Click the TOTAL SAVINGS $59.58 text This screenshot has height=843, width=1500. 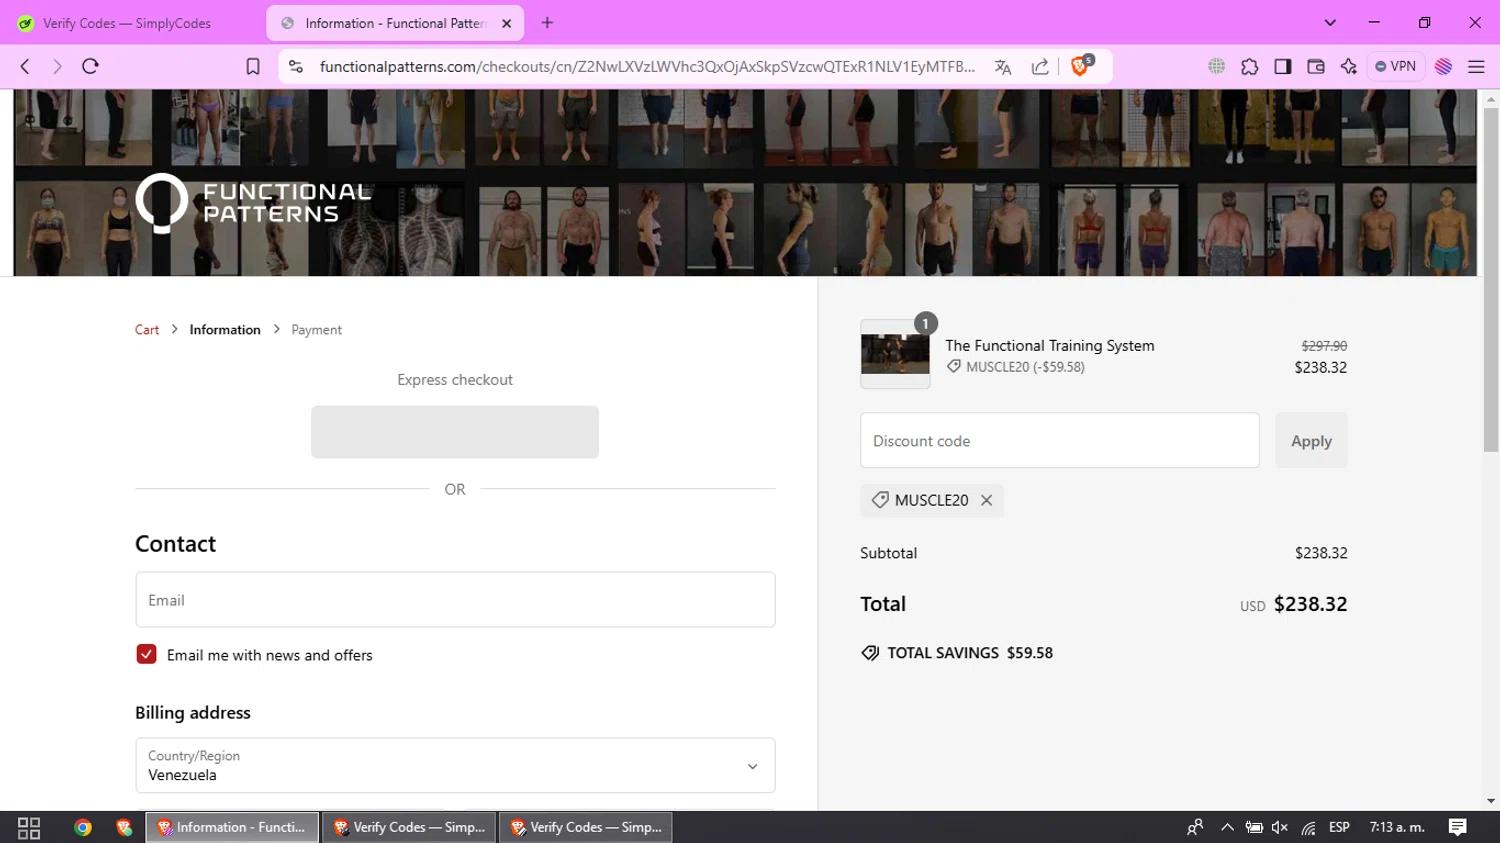(970, 653)
